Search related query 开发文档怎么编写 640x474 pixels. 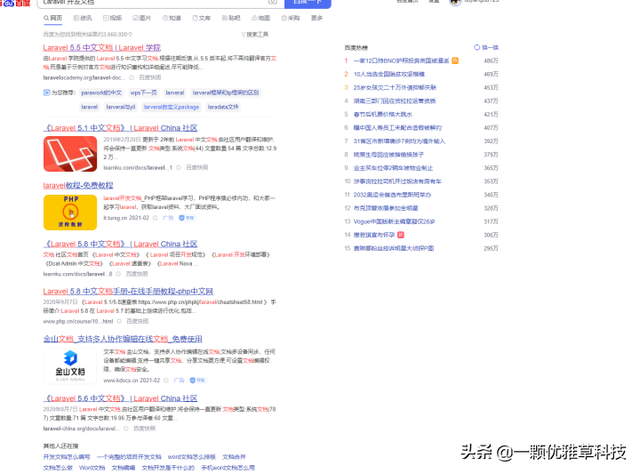tap(67, 457)
